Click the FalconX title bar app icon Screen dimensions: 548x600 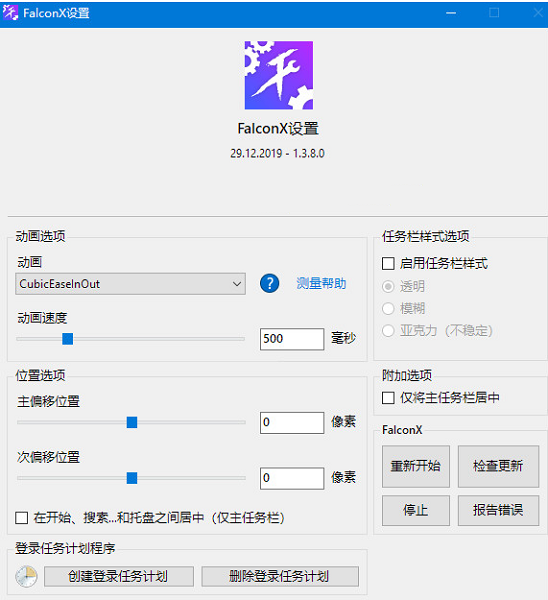(x=10, y=13)
